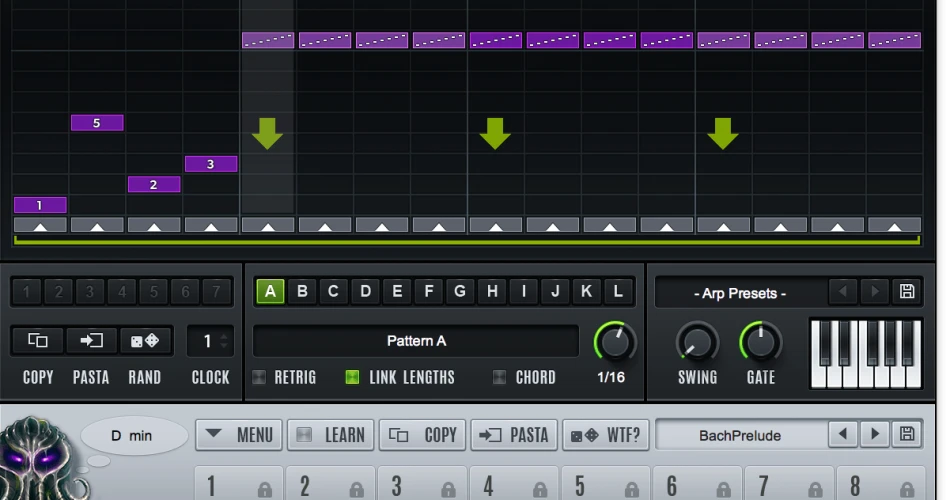
Task: Save the BachPrelude preset with disk icon
Action: pyautogui.click(x=907, y=435)
